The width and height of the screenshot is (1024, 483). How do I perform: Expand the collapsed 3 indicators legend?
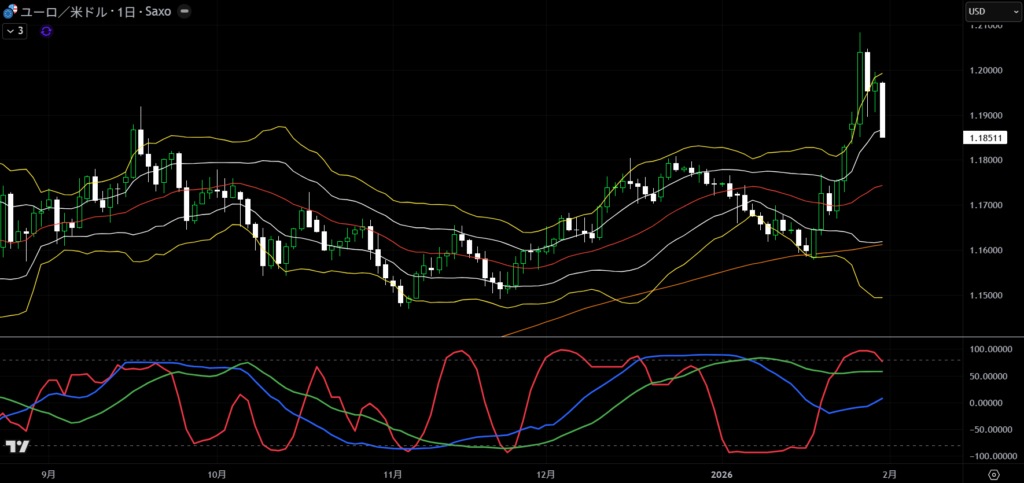pyautogui.click(x=14, y=31)
